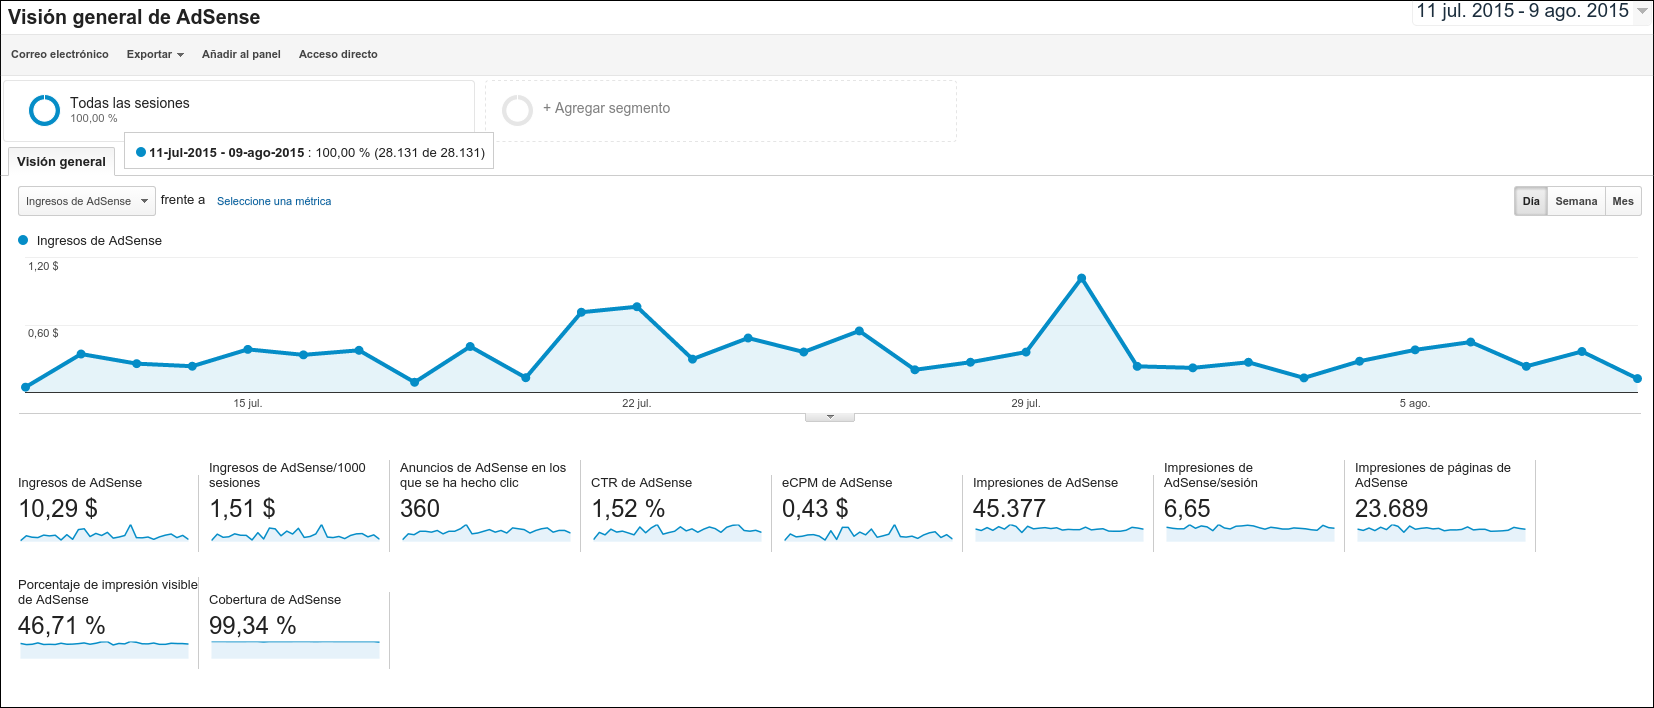The image size is (1654, 708).
Task: Click the 45.377 impressions value
Action: pyautogui.click(x=1009, y=509)
